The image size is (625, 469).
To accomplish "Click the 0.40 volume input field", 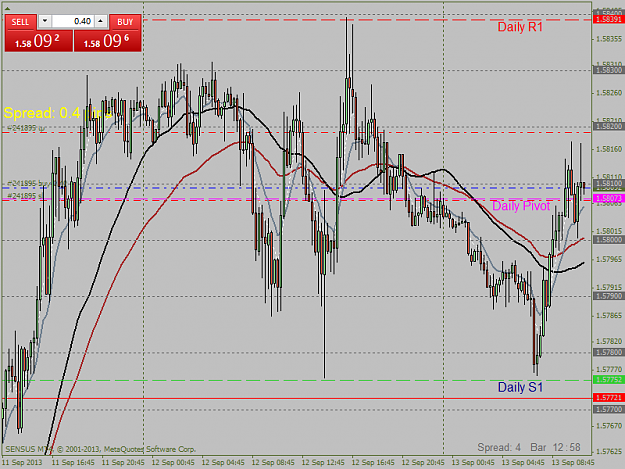I will tap(73, 21).
